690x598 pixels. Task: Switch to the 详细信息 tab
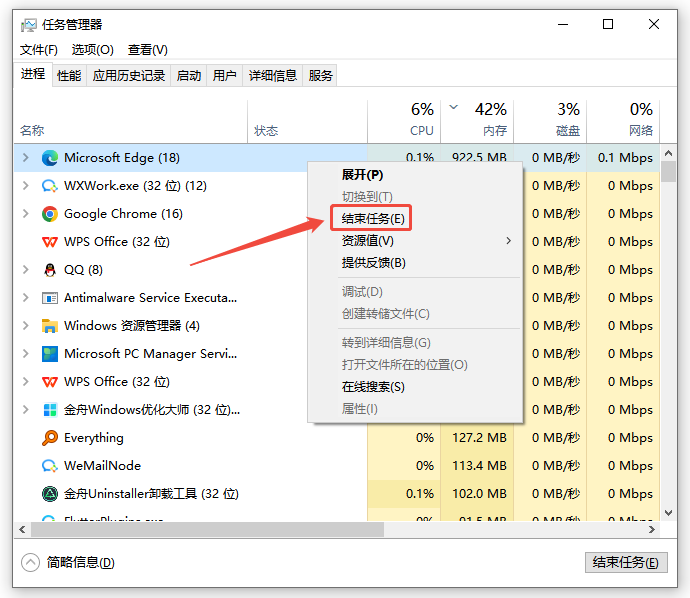click(x=273, y=76)
